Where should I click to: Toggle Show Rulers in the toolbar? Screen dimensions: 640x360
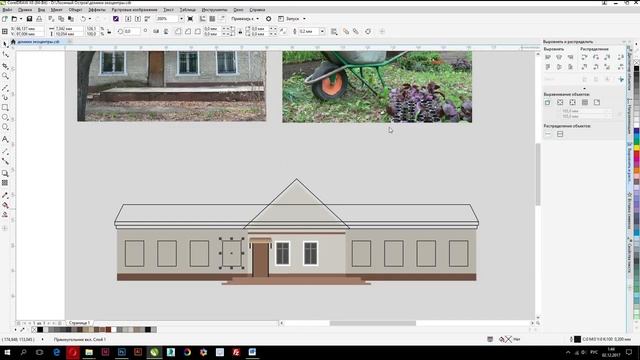pos(202,19)
